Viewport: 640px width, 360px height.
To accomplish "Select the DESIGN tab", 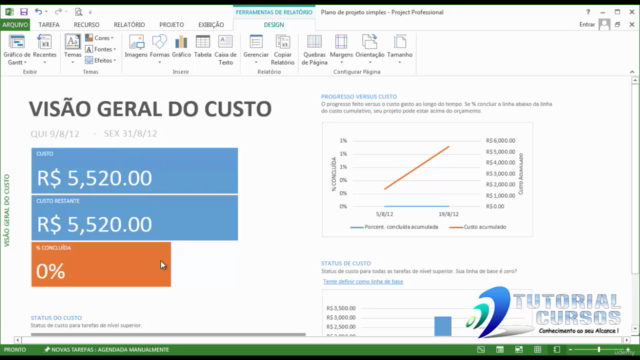I will click(x=274, y=24).
